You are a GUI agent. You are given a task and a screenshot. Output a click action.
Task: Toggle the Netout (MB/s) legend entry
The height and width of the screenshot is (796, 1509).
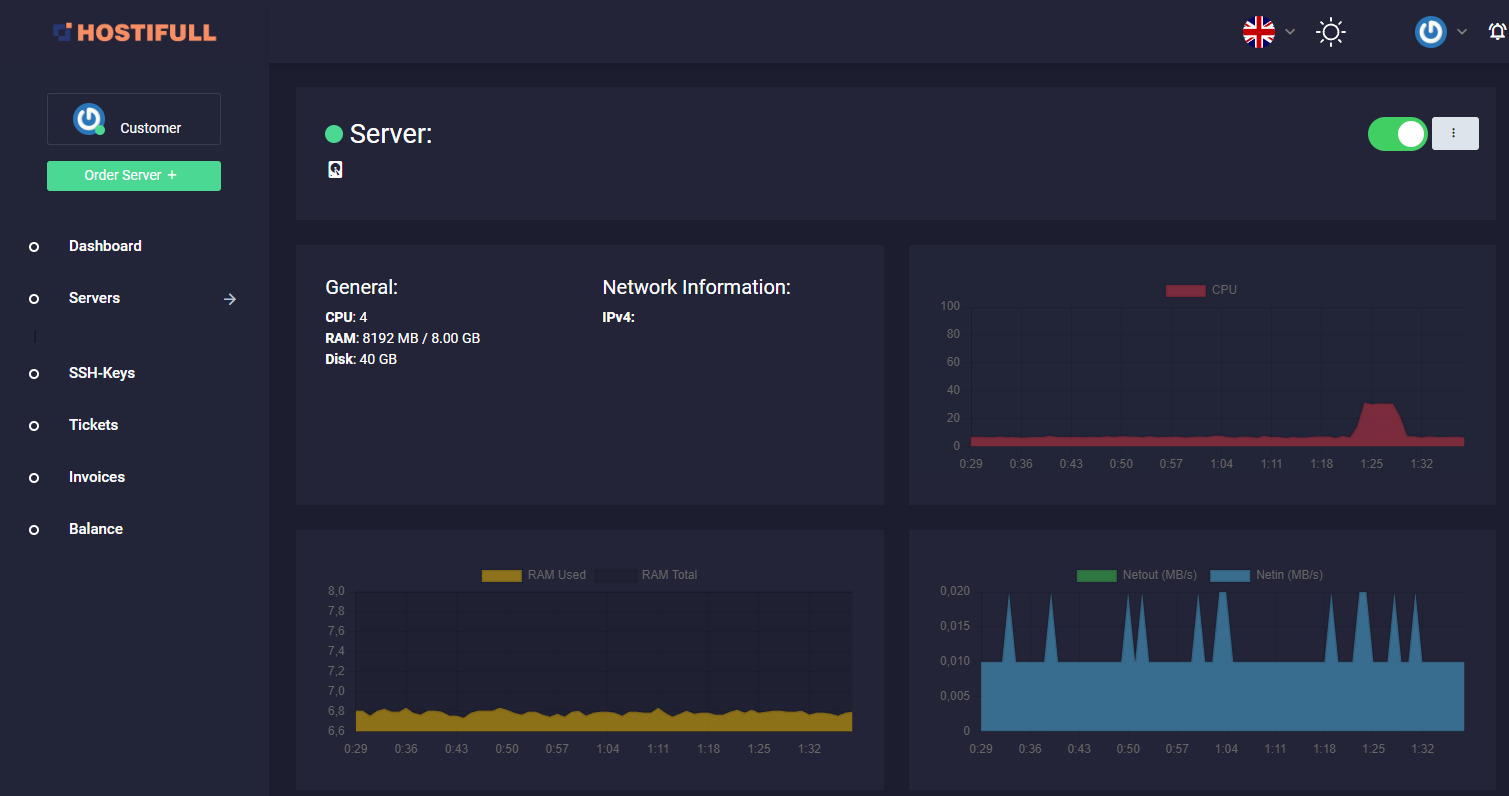[x=1138, y=575]
